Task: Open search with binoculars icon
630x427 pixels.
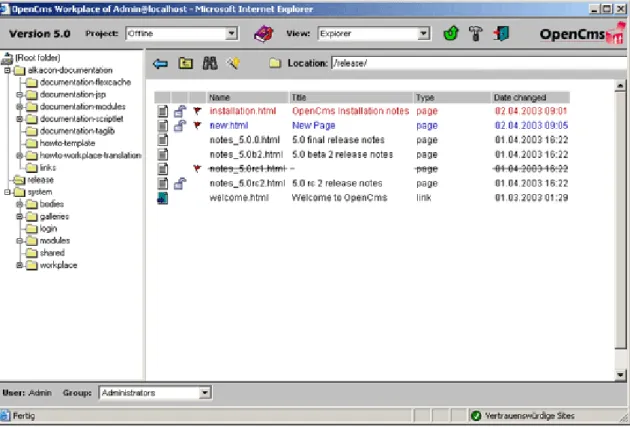Action: click(210, 63)
